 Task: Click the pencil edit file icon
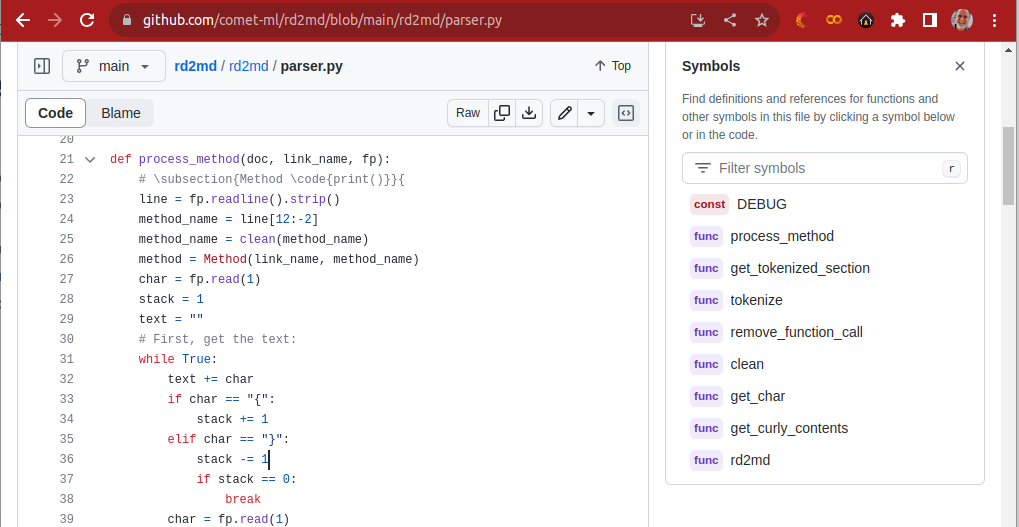click(564, 113)
